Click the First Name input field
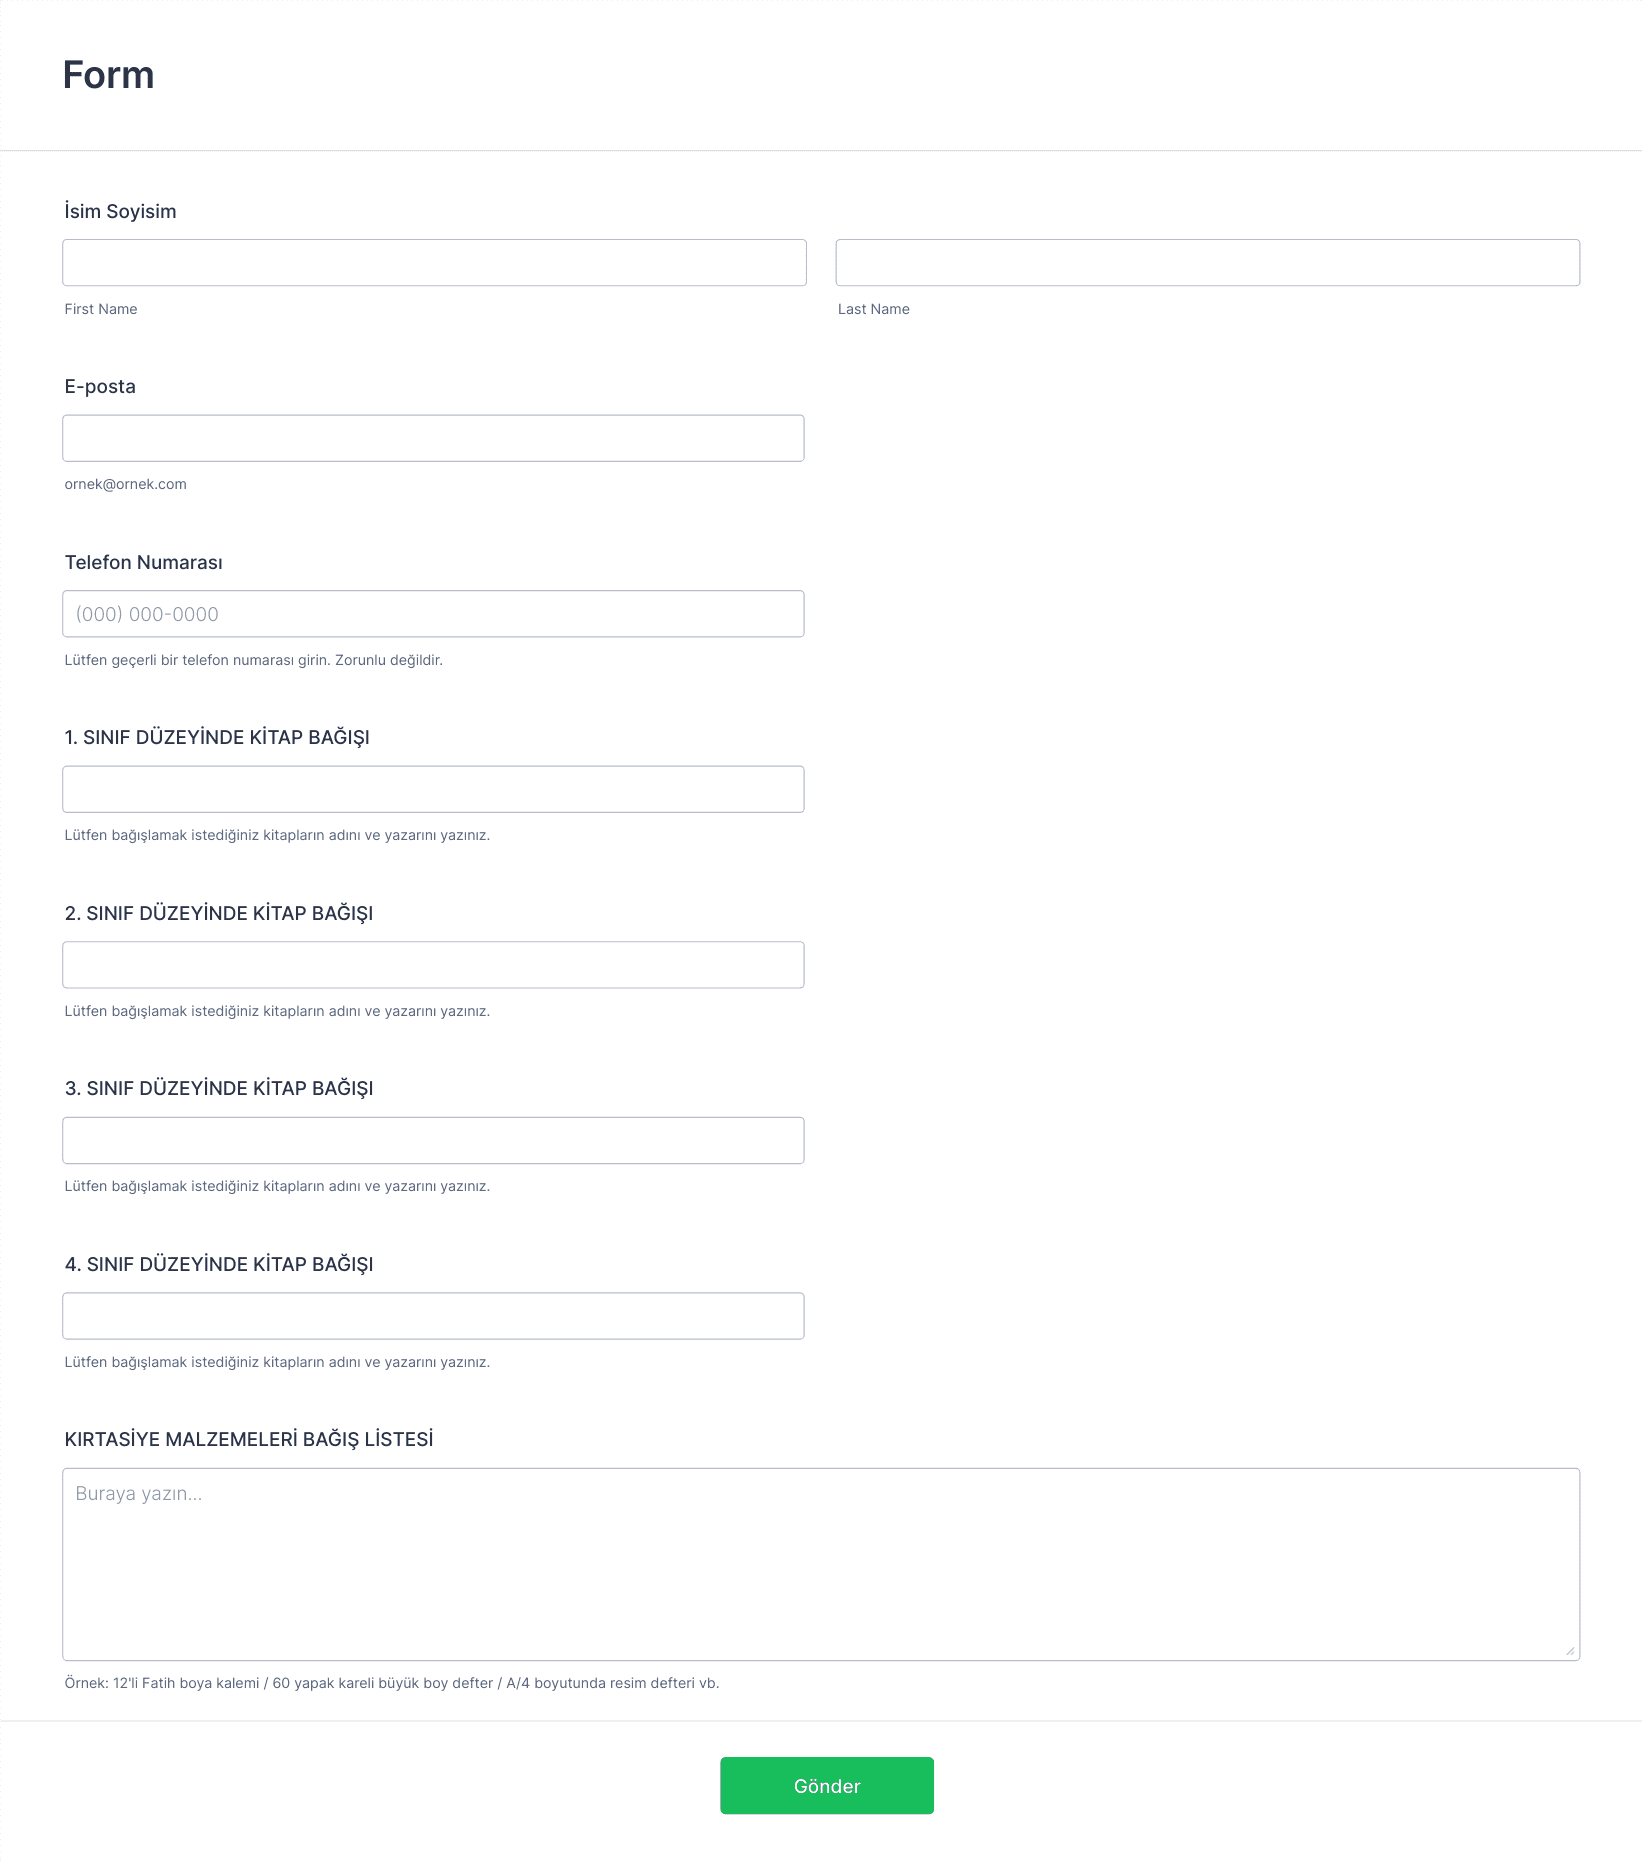This screenshot has height=1861, width=1642. pos(434,262)
